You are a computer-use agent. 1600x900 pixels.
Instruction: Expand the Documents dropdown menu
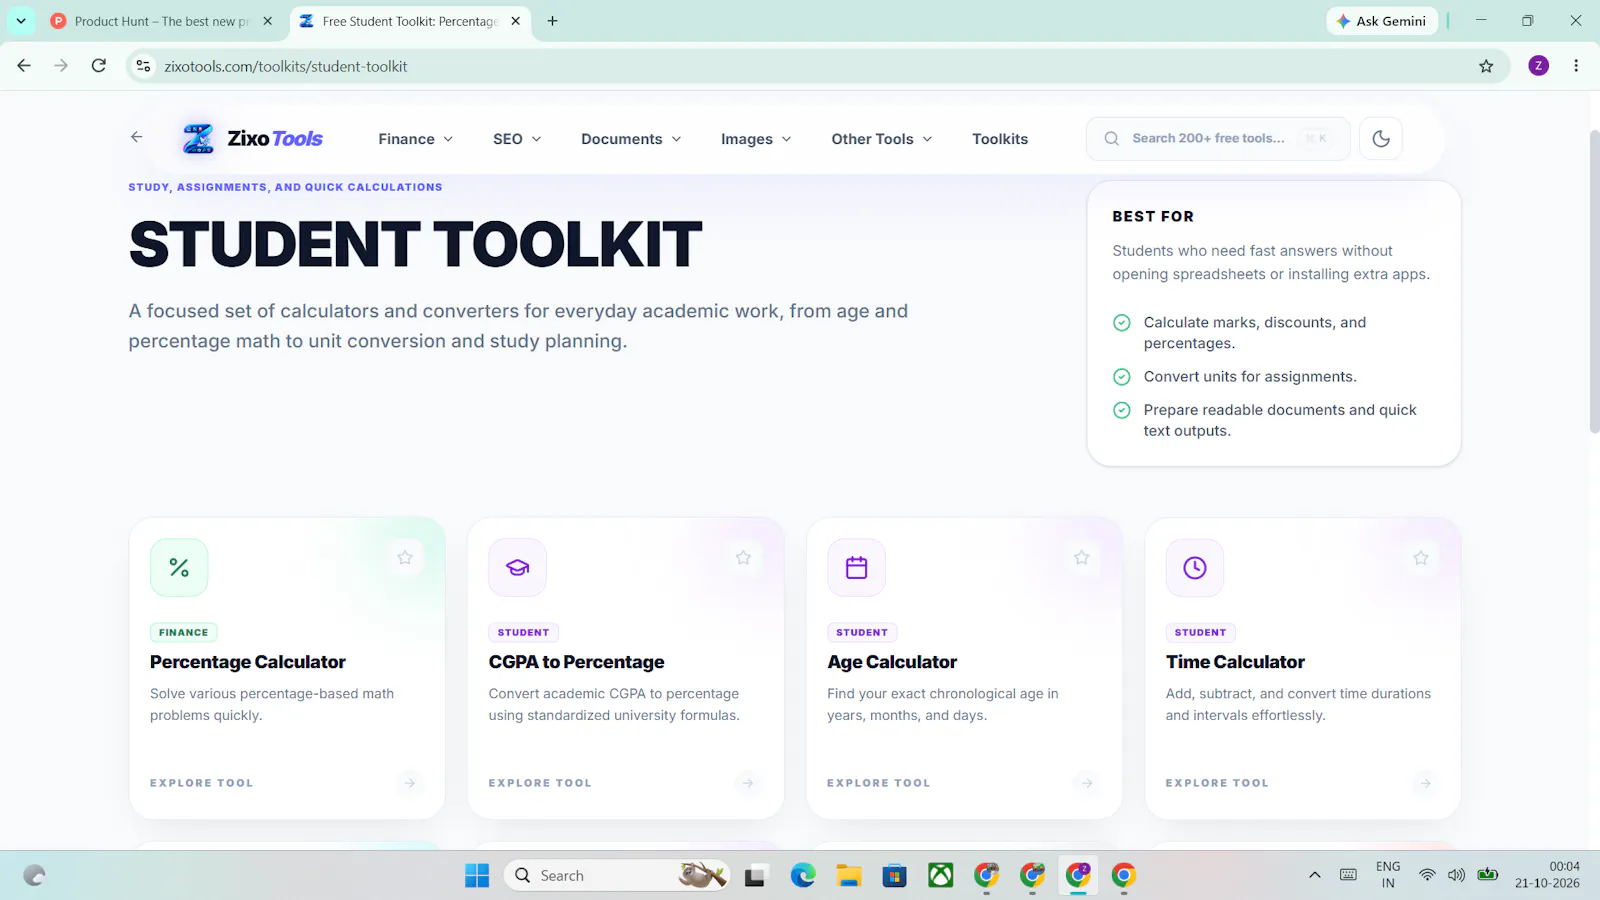pyautogui.click(x=631, y=139)
